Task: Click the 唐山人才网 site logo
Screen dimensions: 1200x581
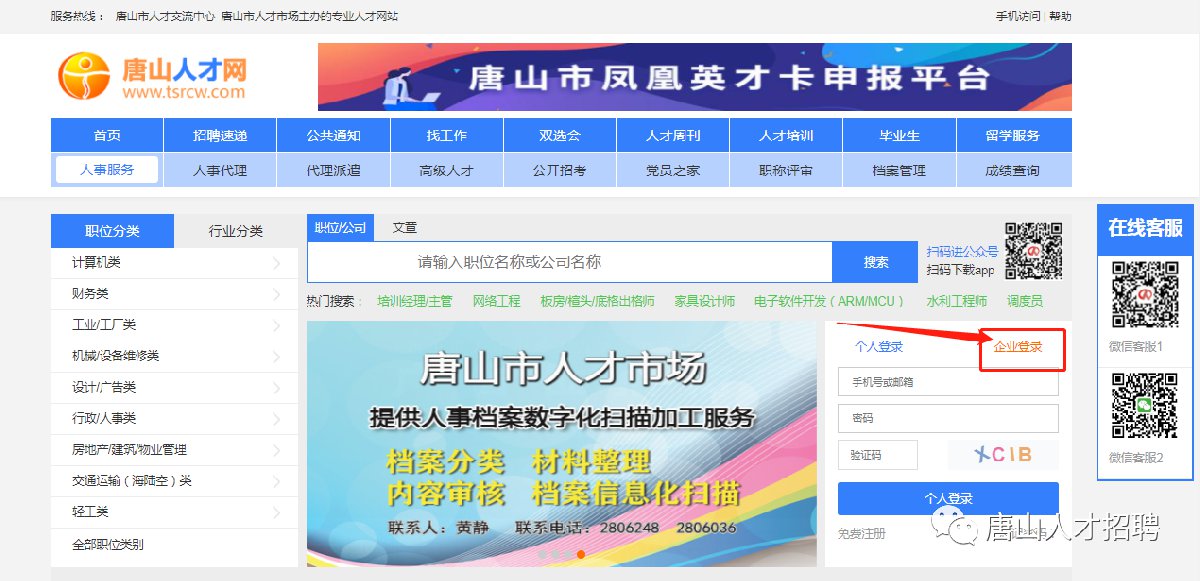Action: 152,77
